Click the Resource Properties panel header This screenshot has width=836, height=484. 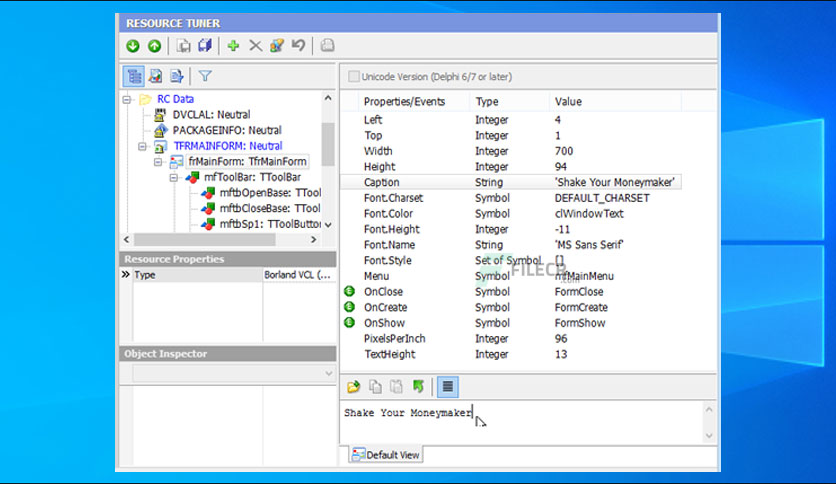[x=228, y=259]
